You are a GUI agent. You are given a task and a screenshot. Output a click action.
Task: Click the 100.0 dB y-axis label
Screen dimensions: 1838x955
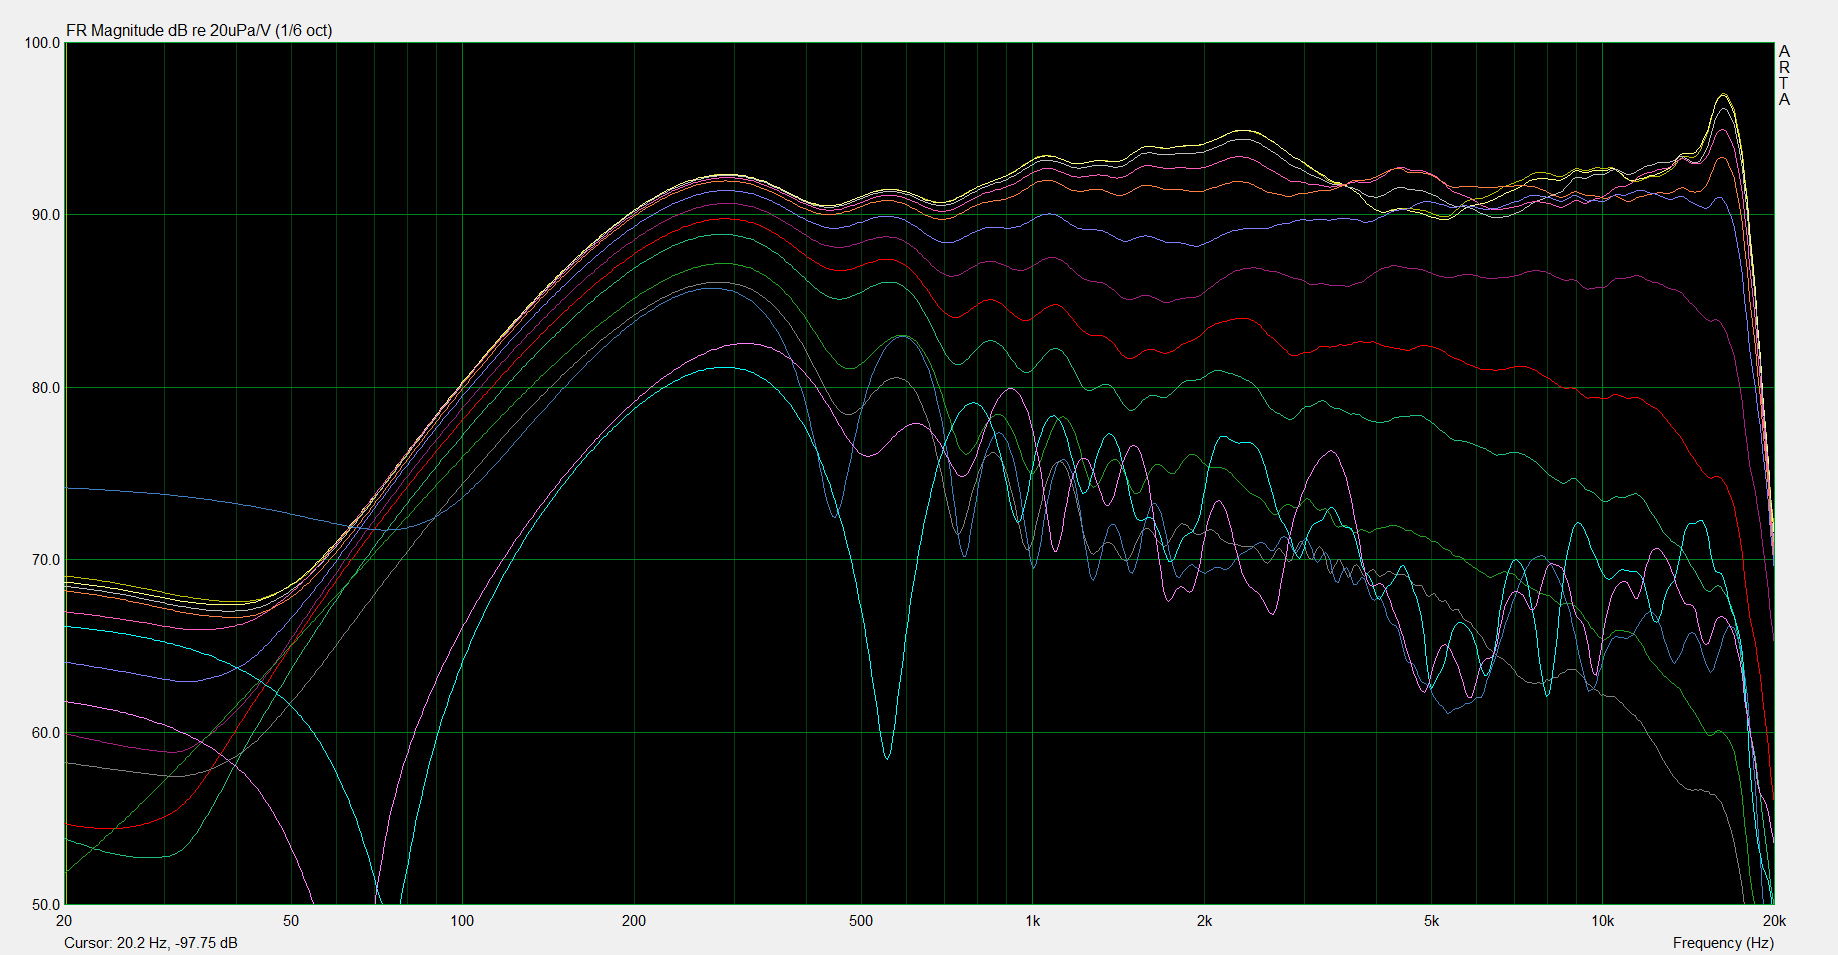click(42, 43)
